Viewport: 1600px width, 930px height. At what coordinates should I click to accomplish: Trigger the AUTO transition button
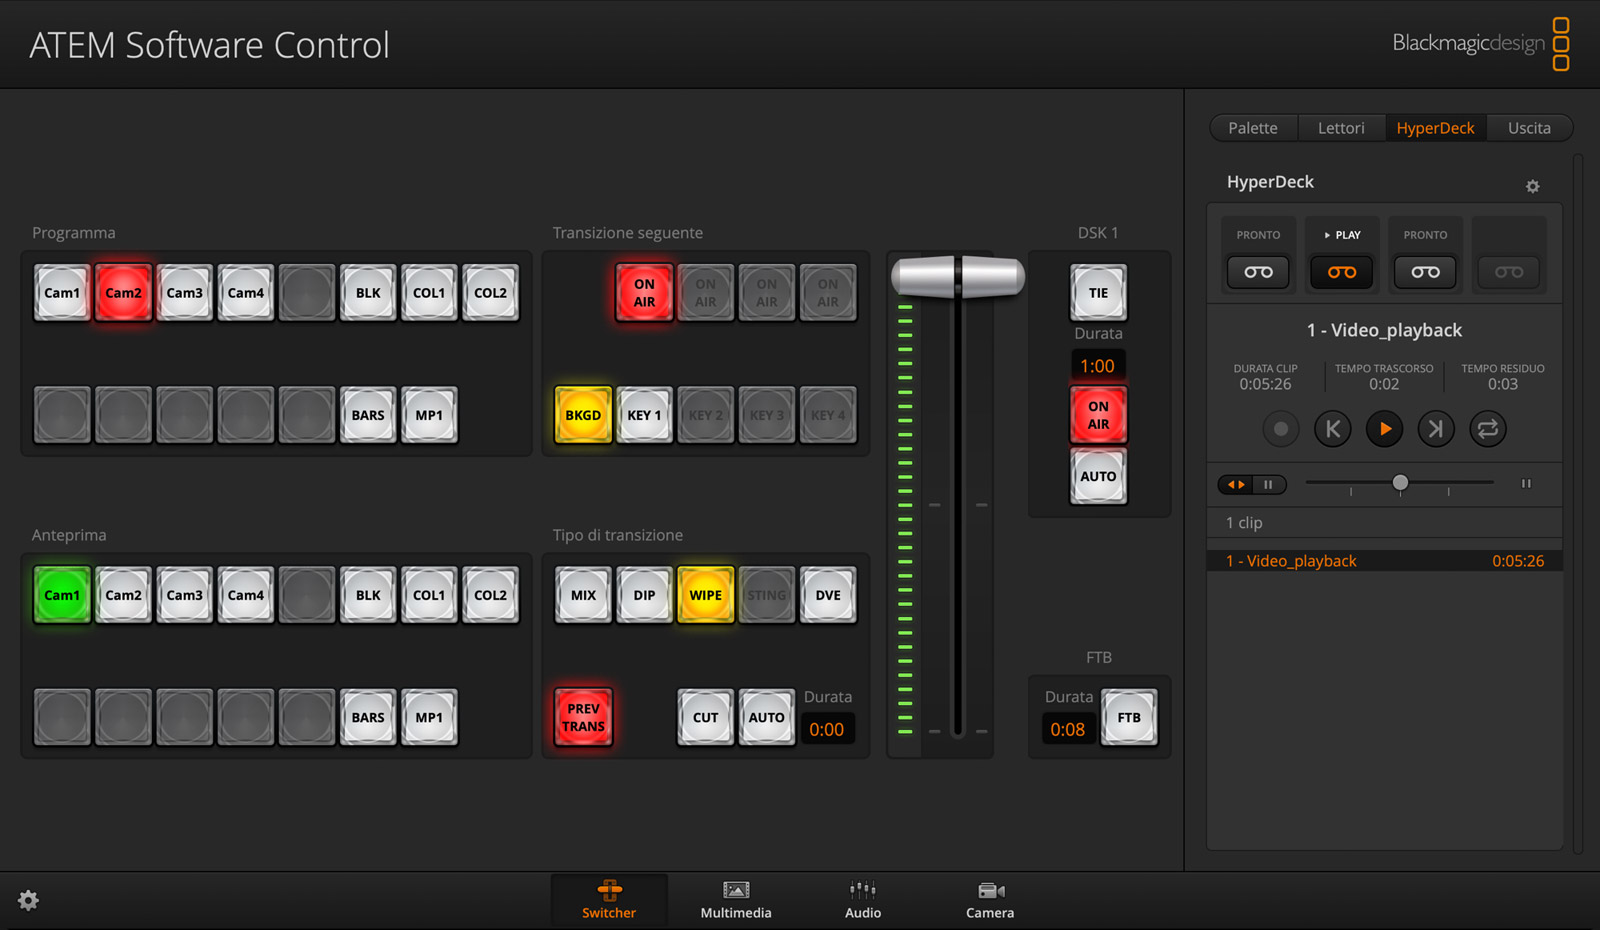click(766, 717)
